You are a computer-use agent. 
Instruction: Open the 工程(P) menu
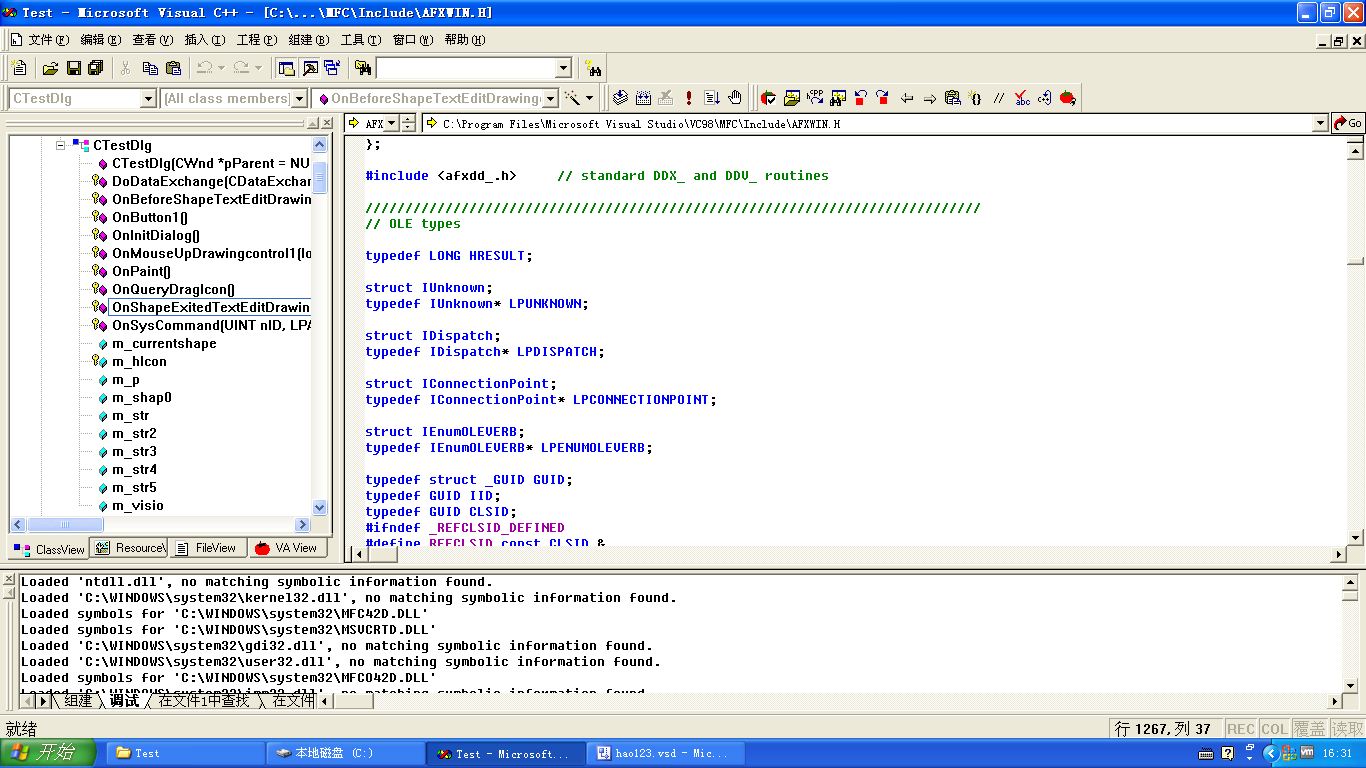point(257,40)
